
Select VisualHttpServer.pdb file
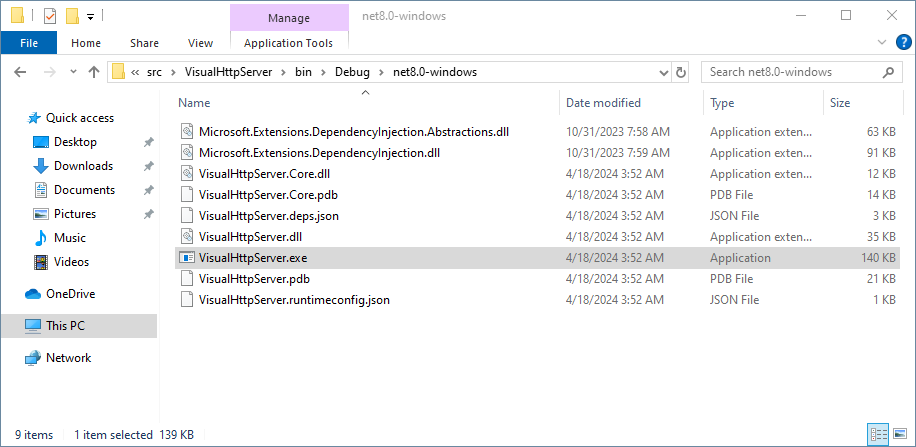(x=254, y=279)
